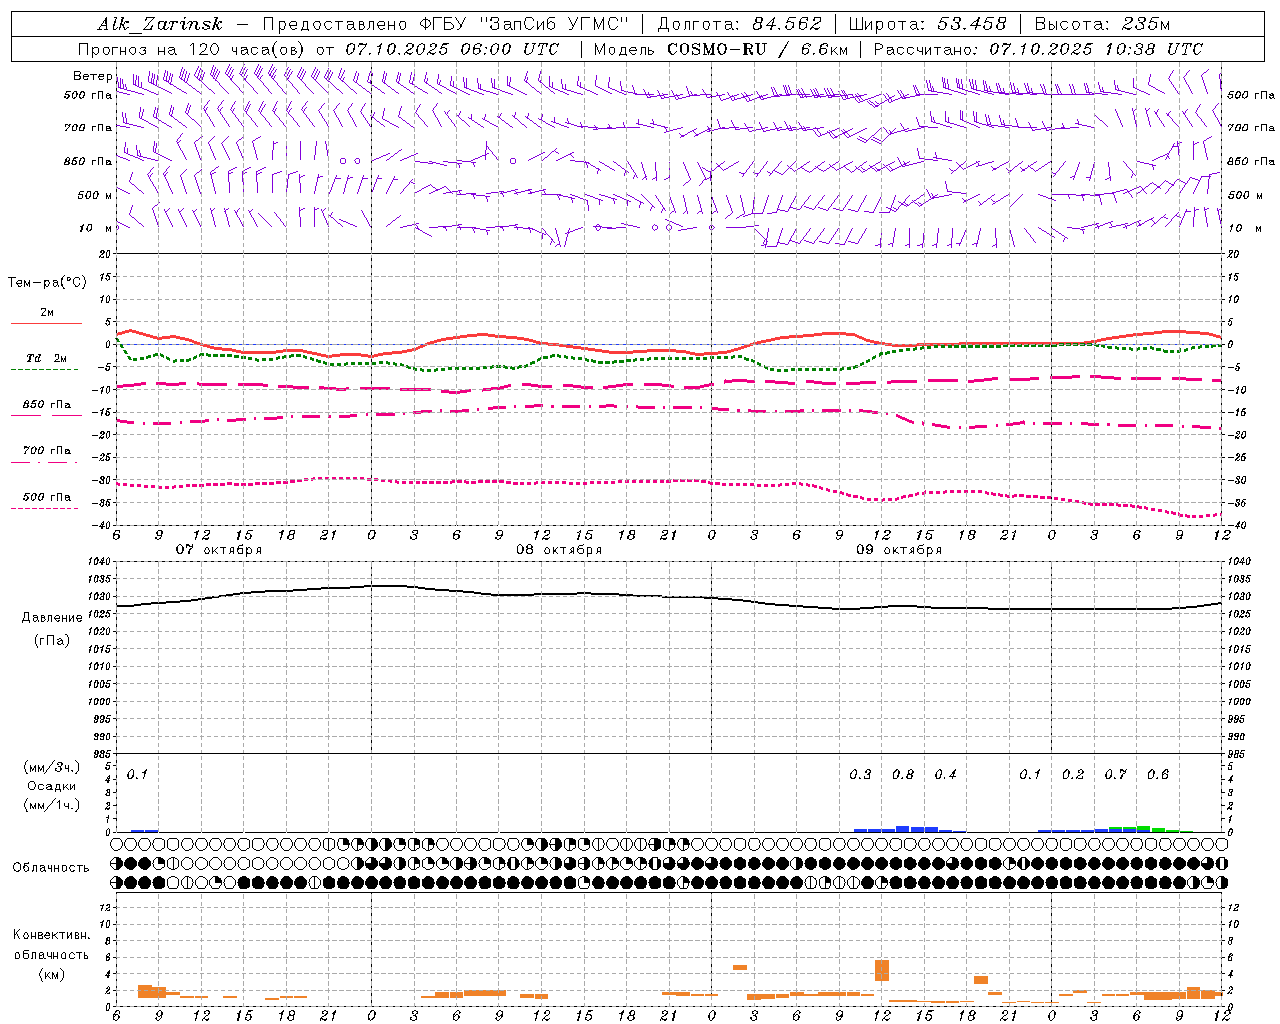Click the Широта: 53.458 value

(x=927, y=24)
